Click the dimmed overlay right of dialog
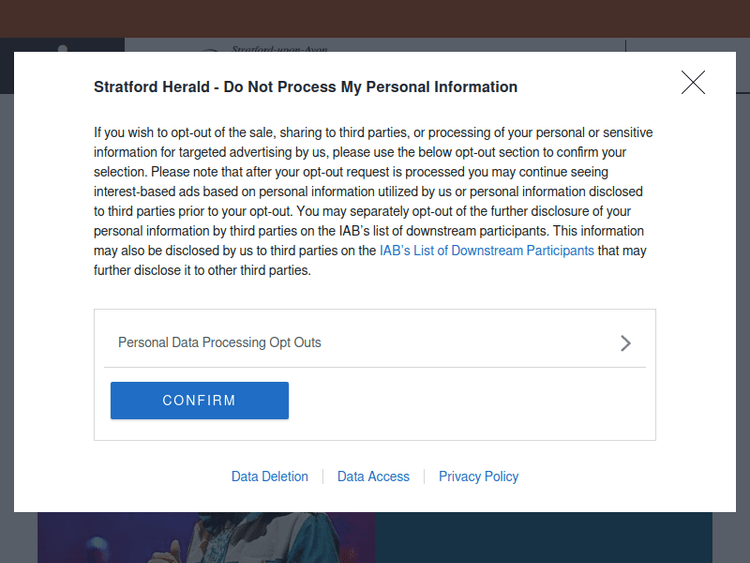The height and width of the screenshot is (563, 750). pos(743,300)
